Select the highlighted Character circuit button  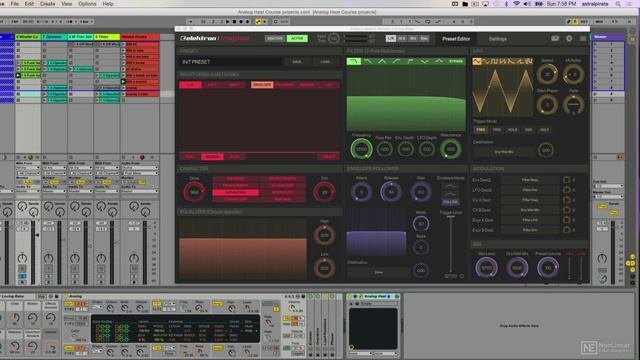pyautogui.click(x=236, y=192)
